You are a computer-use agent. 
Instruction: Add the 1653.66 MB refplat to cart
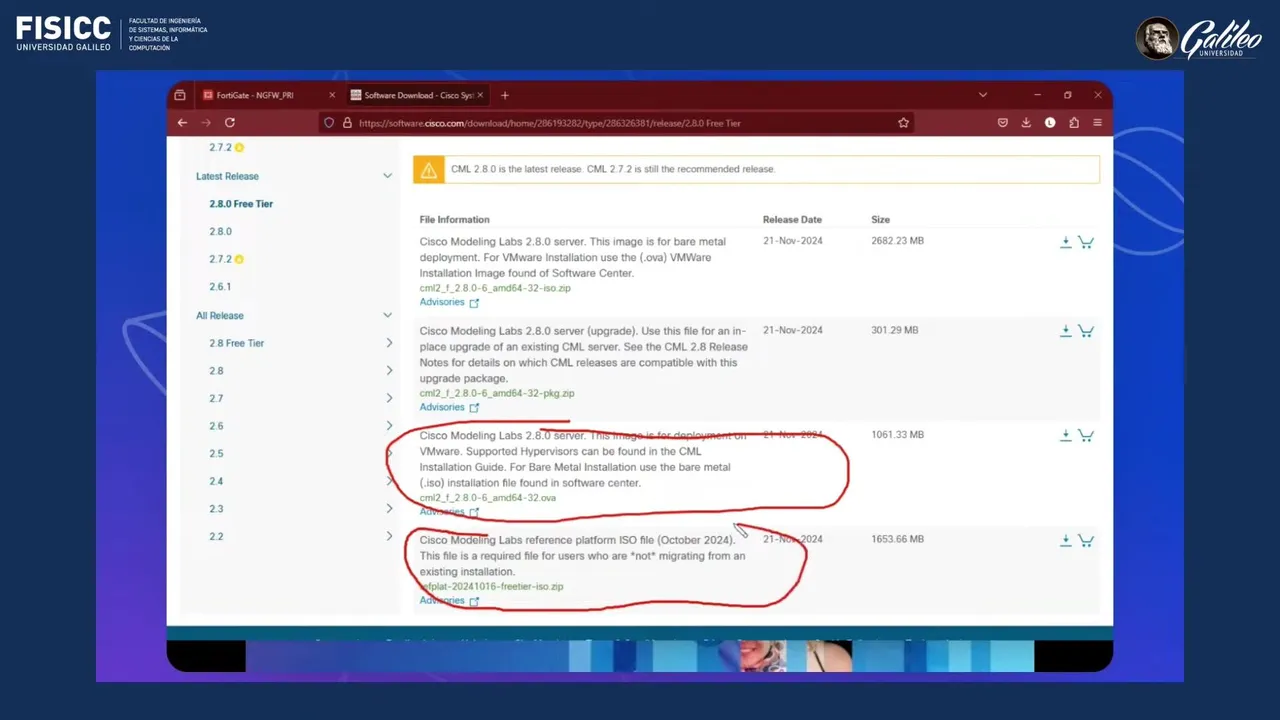(1086, 541)
